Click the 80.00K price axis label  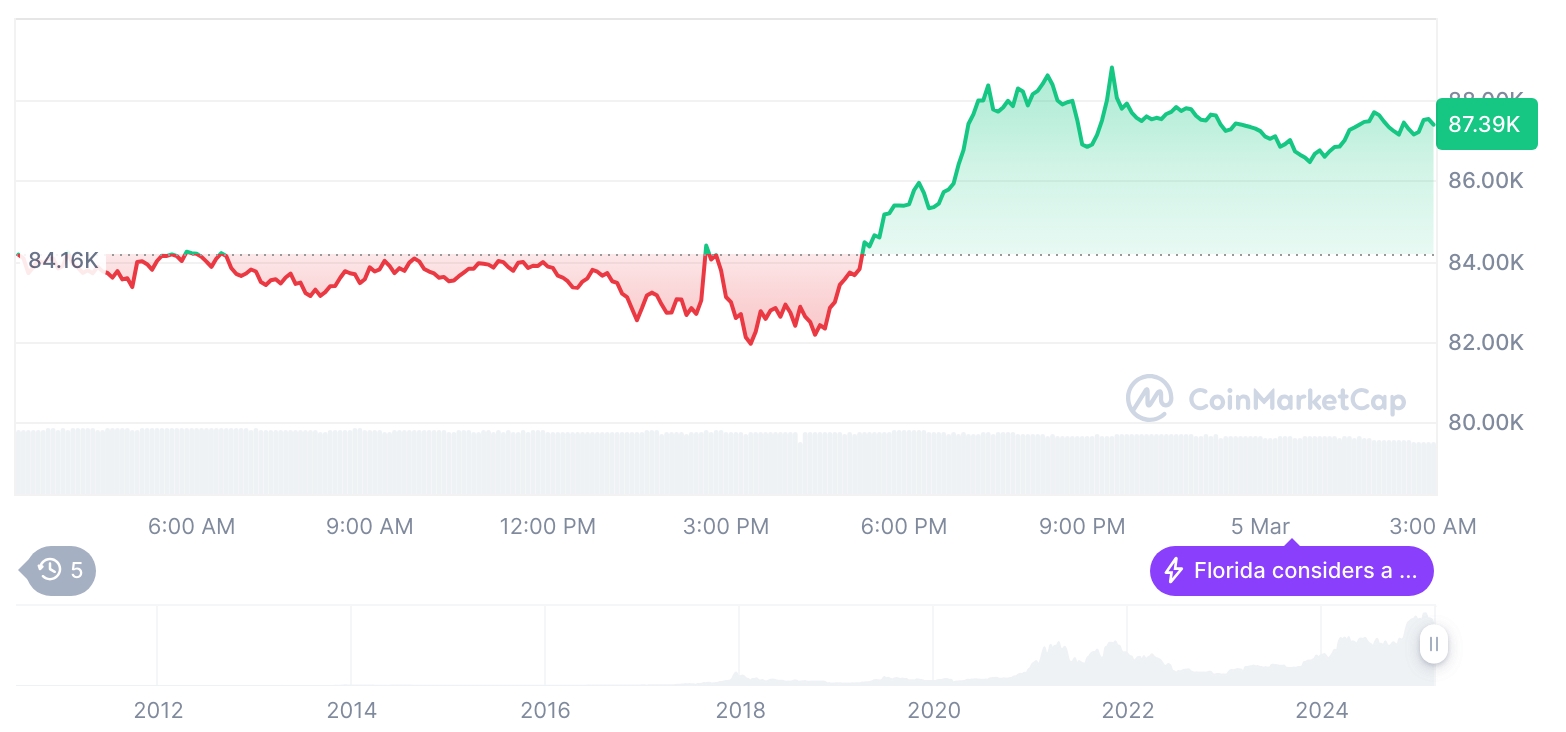pos(1486,422)
